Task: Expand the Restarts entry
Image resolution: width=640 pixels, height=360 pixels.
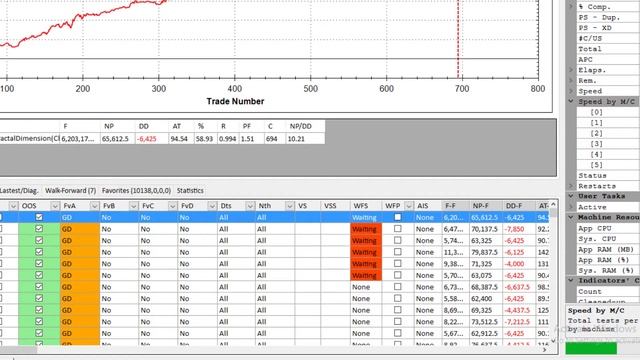Action: (571, 186)
